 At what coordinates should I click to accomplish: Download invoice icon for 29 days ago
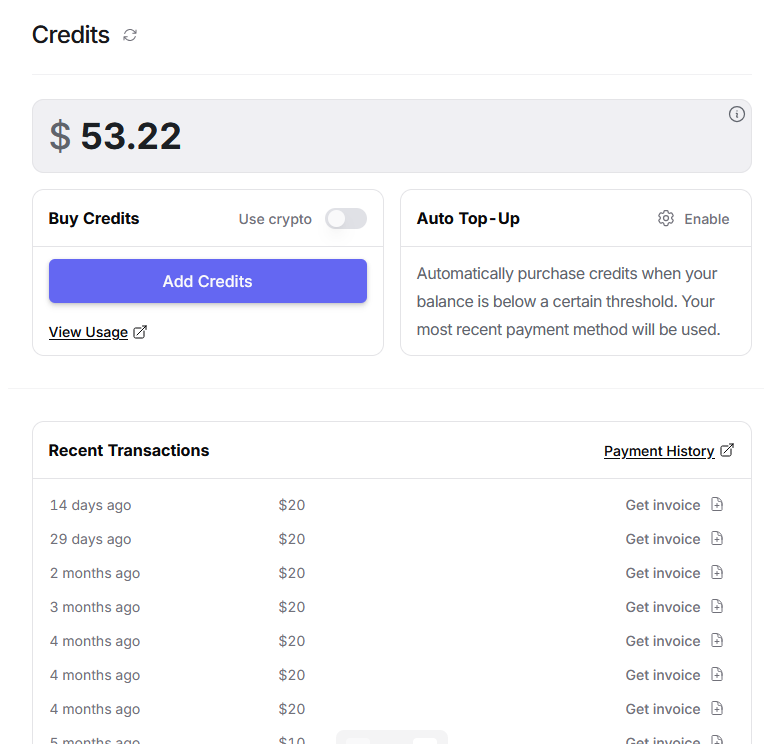pyautogui.click(x=717, y=538)
